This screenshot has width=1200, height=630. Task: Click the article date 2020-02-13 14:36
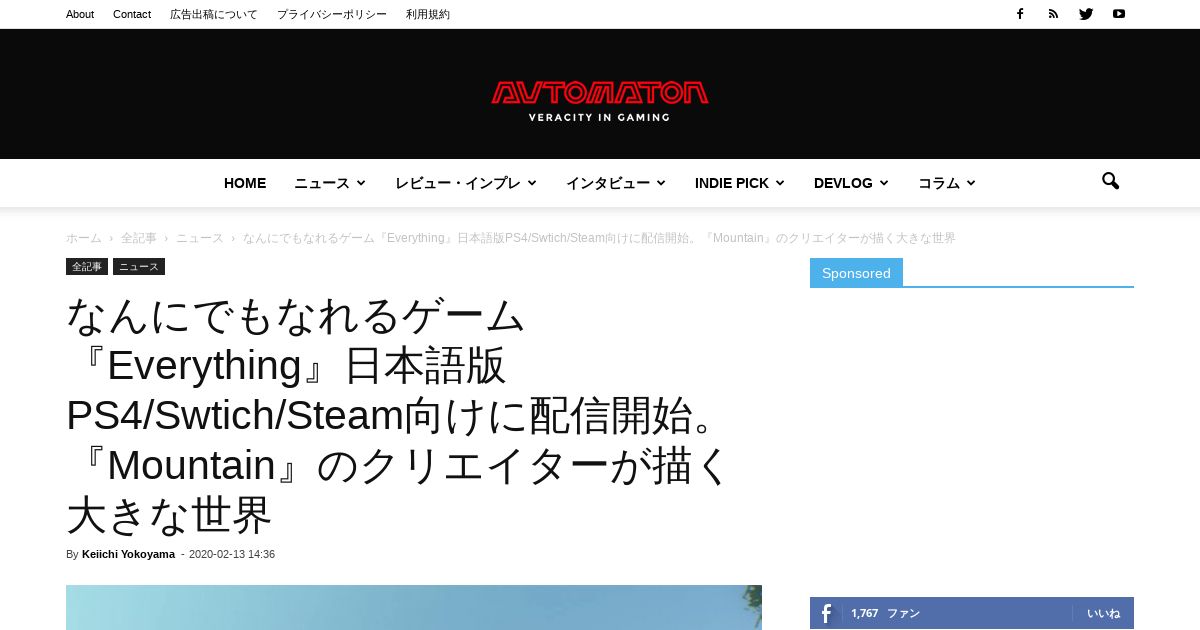(232, 554)
